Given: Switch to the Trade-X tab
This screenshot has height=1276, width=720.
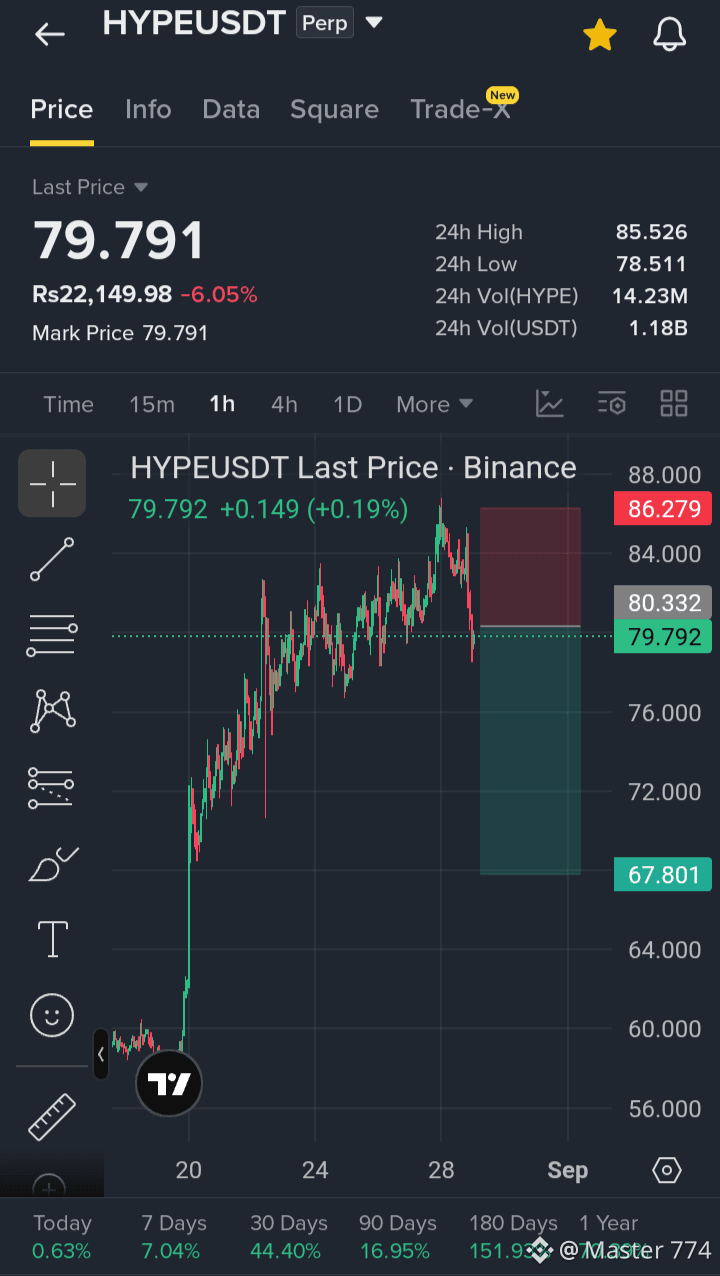Looking at the screenshot, I should tap(461, 109).
